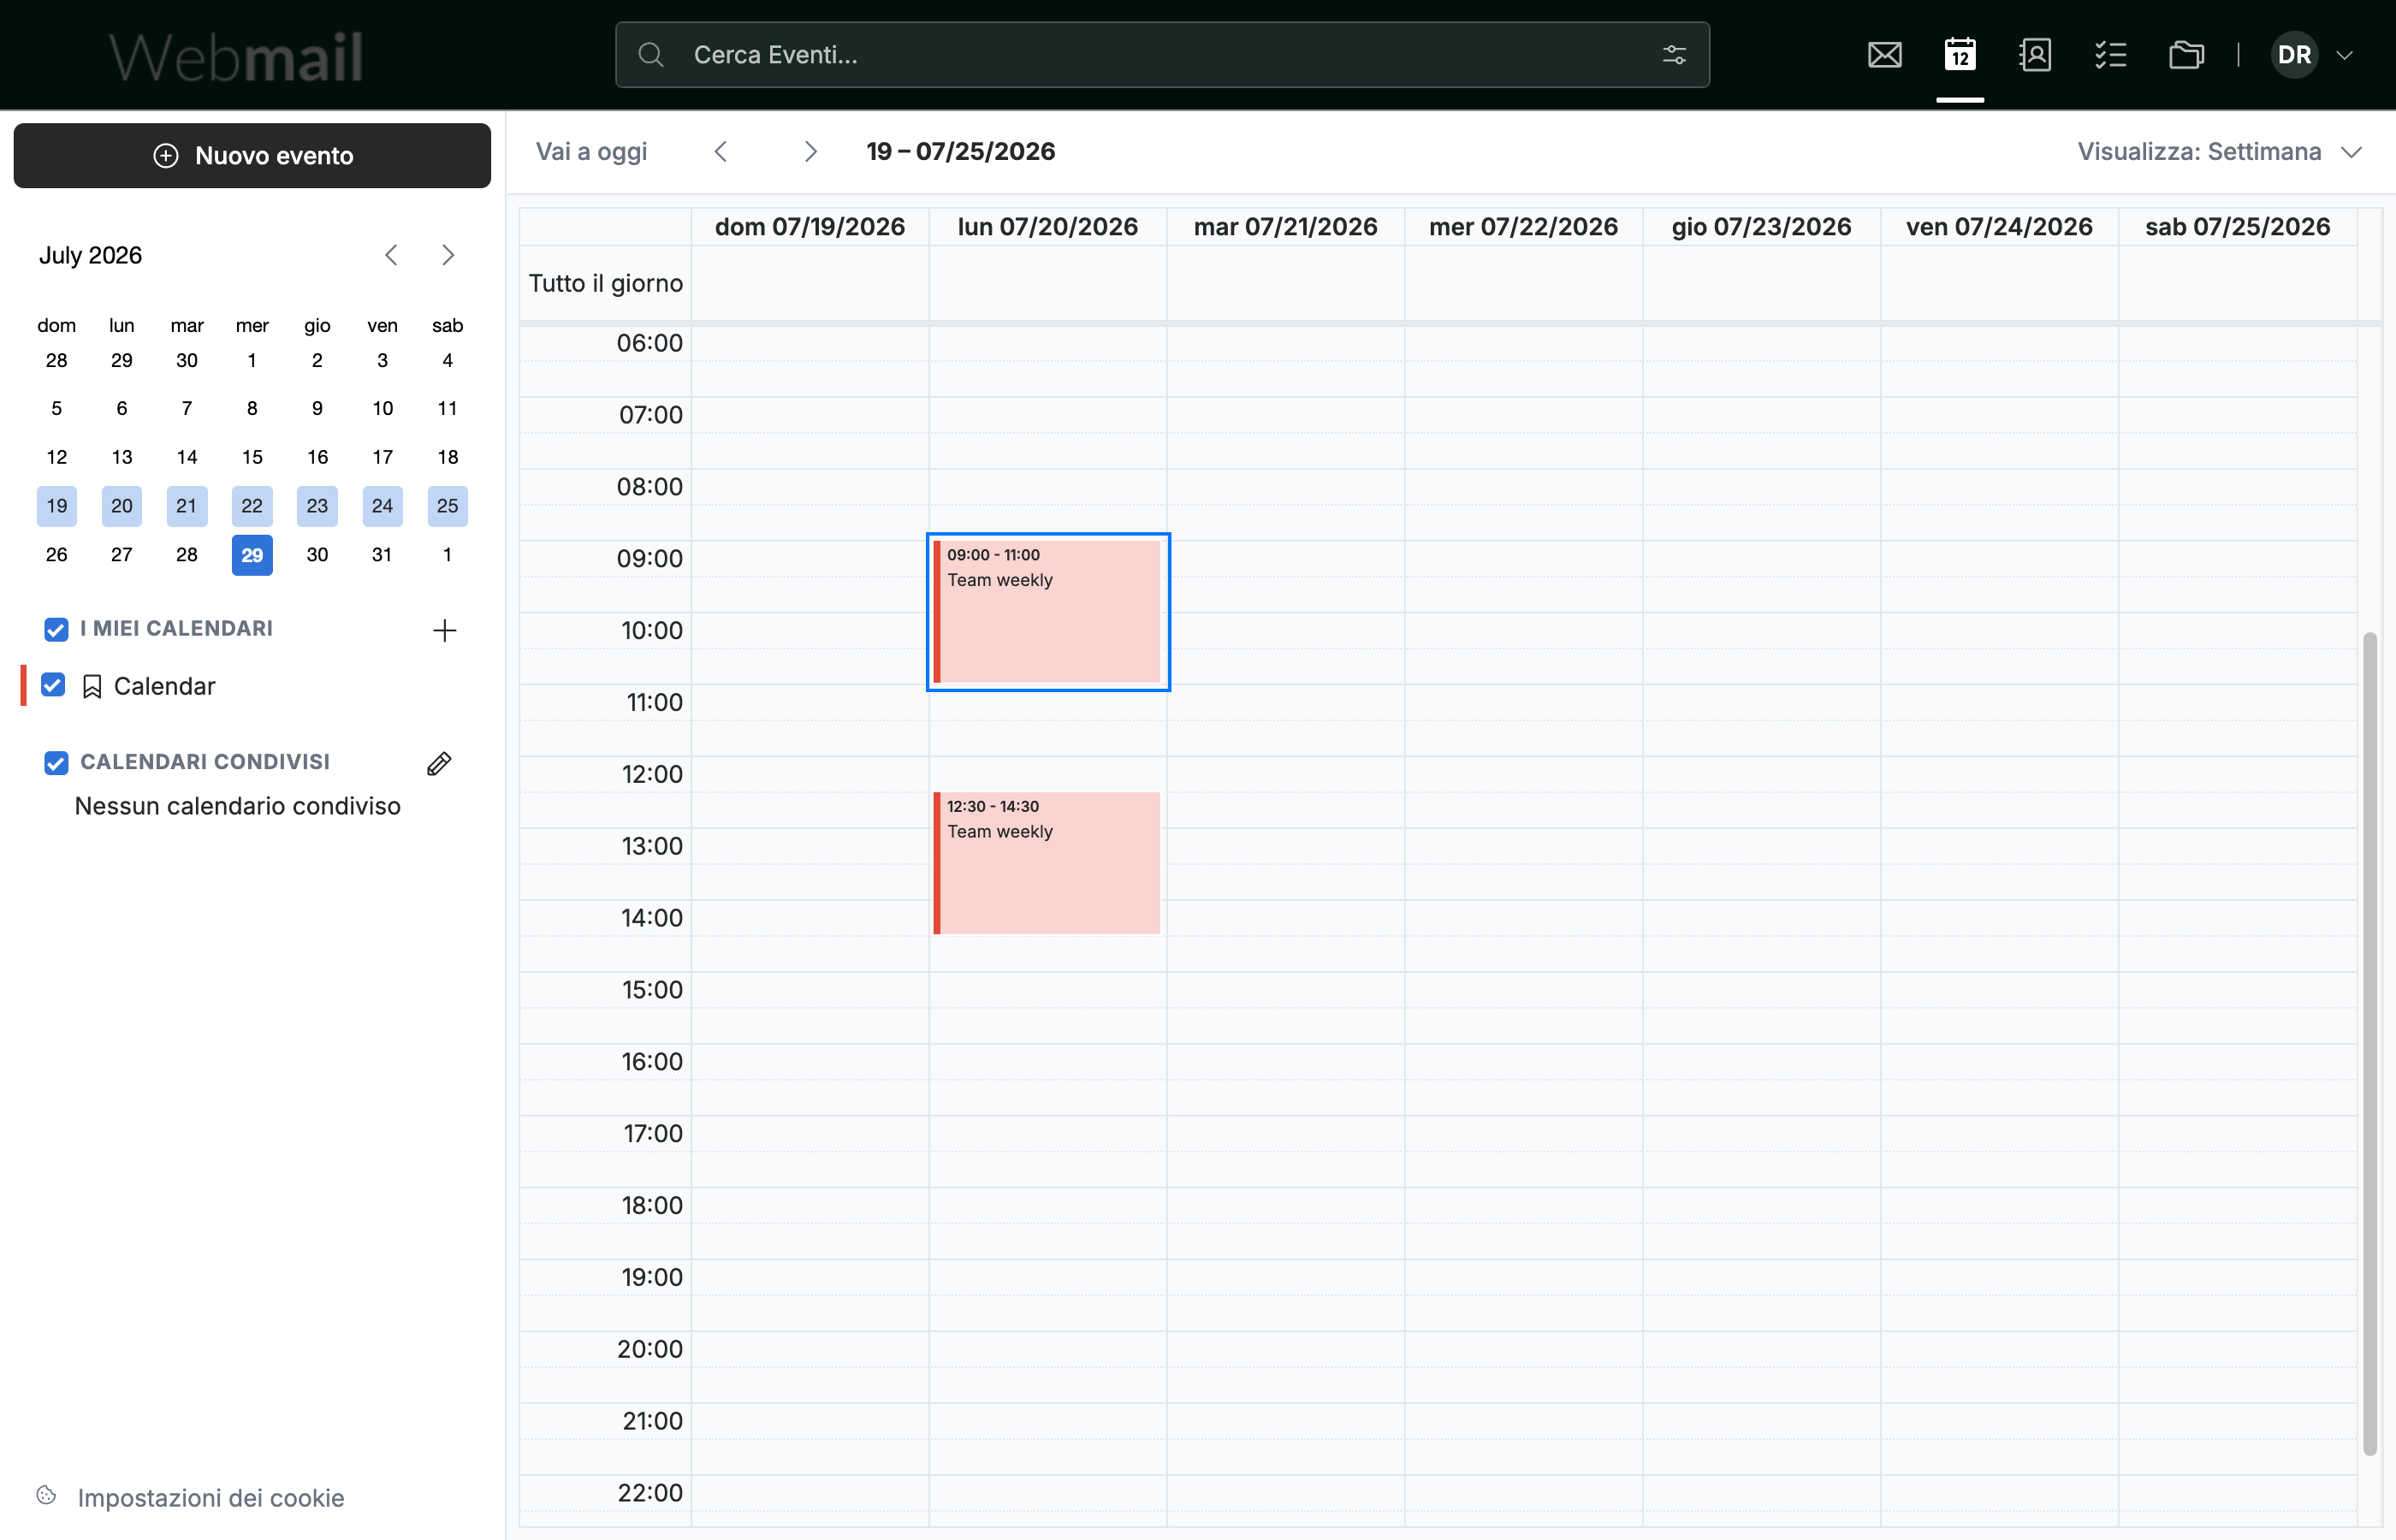Select July 10 in mini calendar
The height and width of the screenshot is (1540, 2396).
(382, 408)
